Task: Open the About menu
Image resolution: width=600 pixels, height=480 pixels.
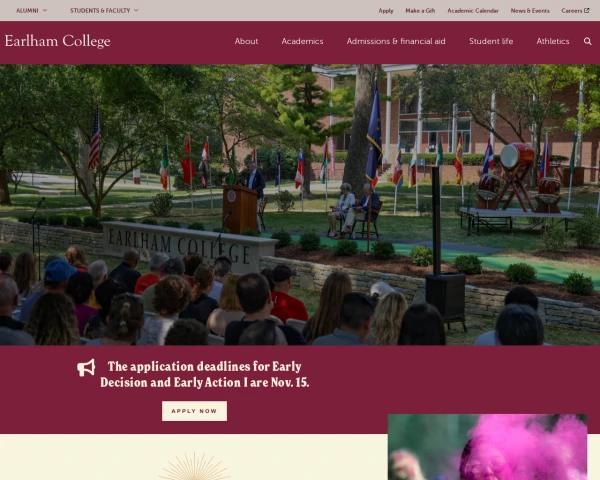Action: point(246,41)
